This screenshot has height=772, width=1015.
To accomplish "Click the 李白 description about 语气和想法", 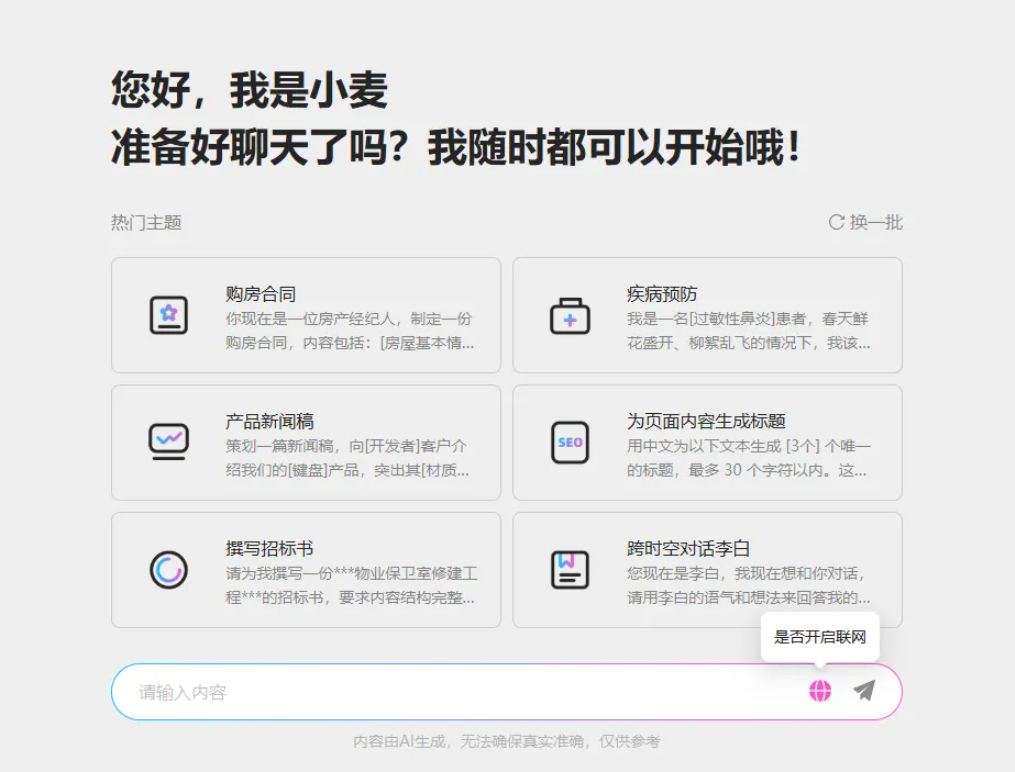I will [748, 586].
